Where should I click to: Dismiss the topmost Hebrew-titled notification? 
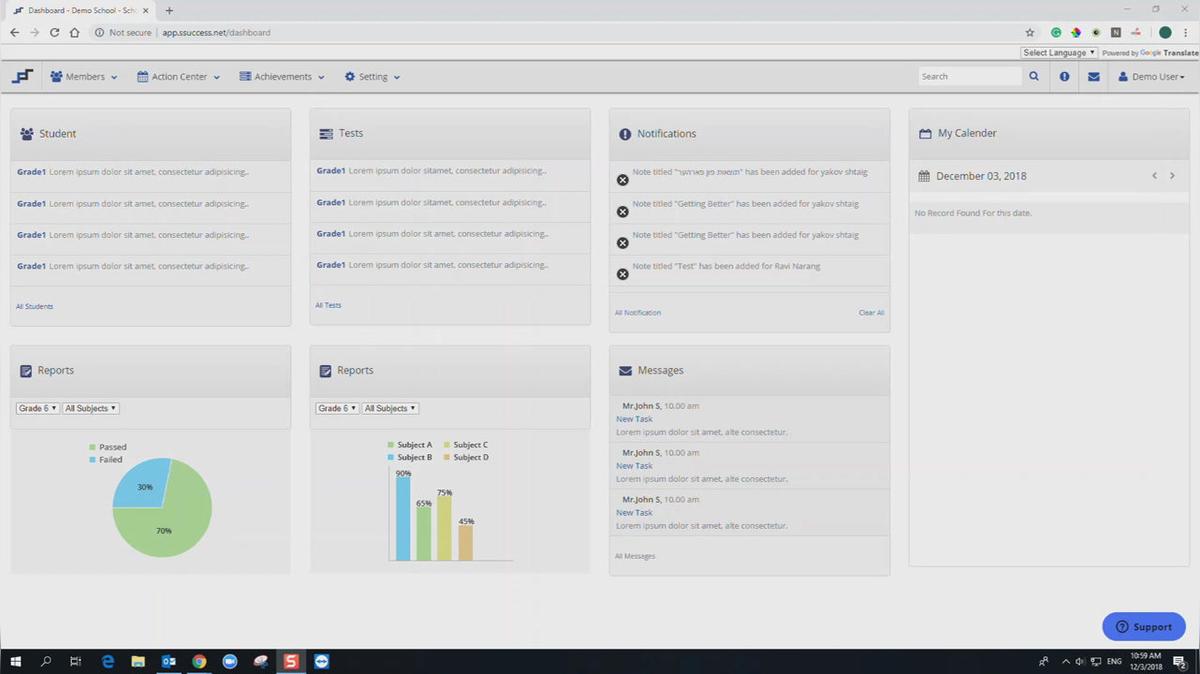pos(622,180)
